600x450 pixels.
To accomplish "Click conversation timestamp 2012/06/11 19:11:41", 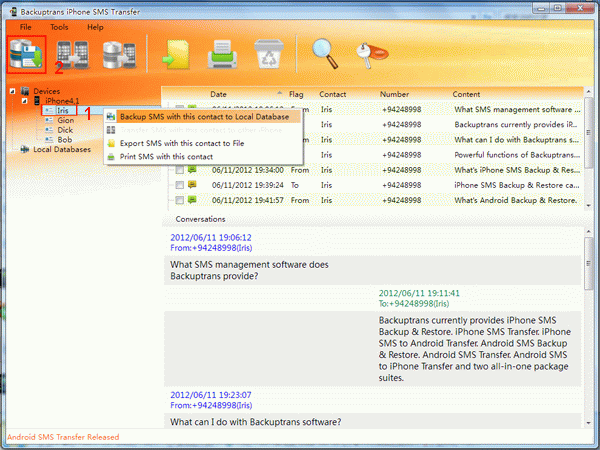I will (x=419, y=293).
